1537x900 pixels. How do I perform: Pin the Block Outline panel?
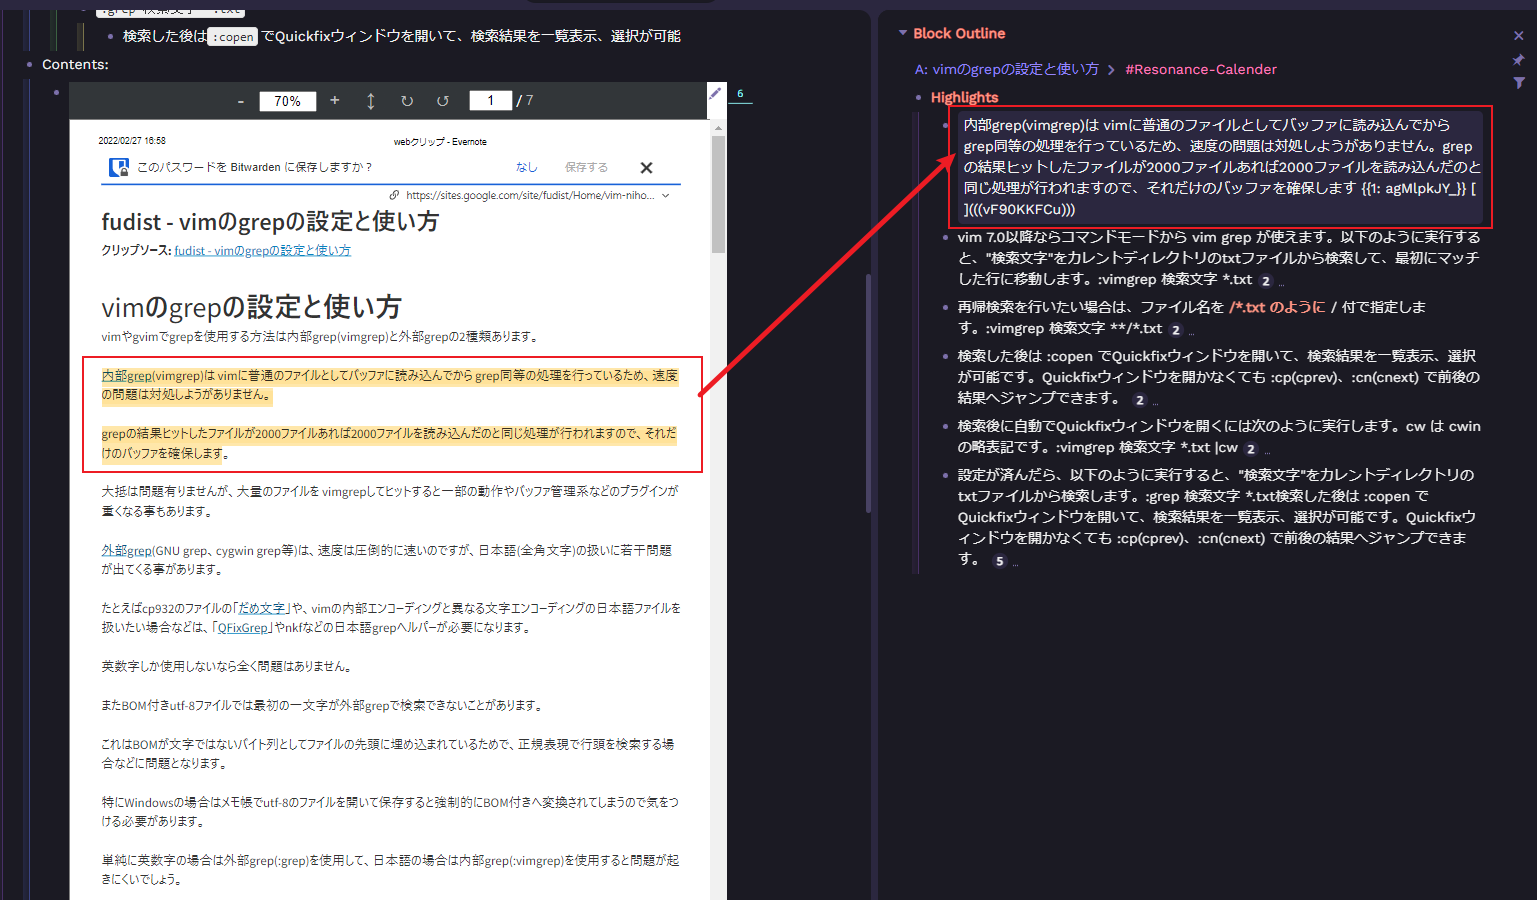point(1518,60)
